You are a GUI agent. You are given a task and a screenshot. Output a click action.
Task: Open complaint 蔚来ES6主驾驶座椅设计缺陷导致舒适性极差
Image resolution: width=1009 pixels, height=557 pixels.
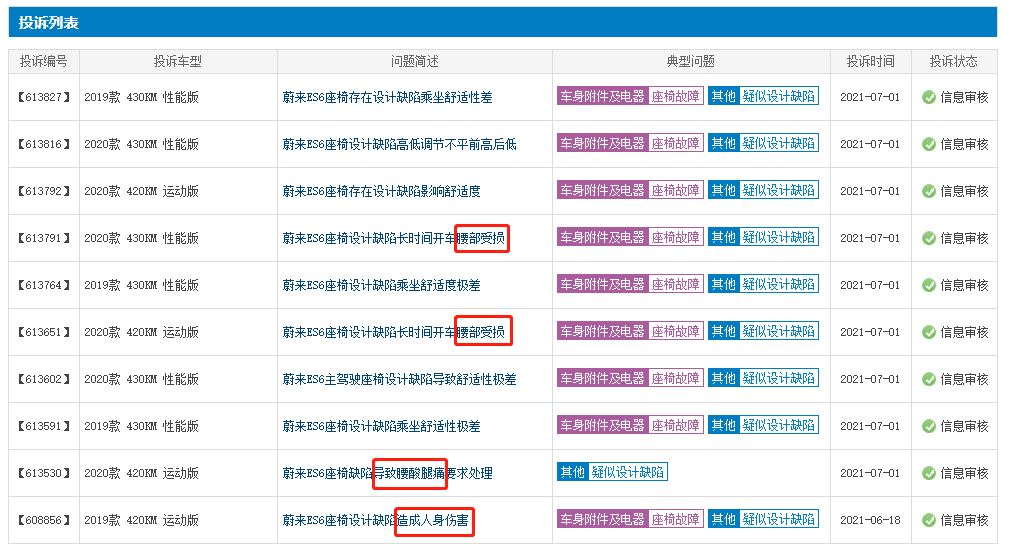(400, 379)
